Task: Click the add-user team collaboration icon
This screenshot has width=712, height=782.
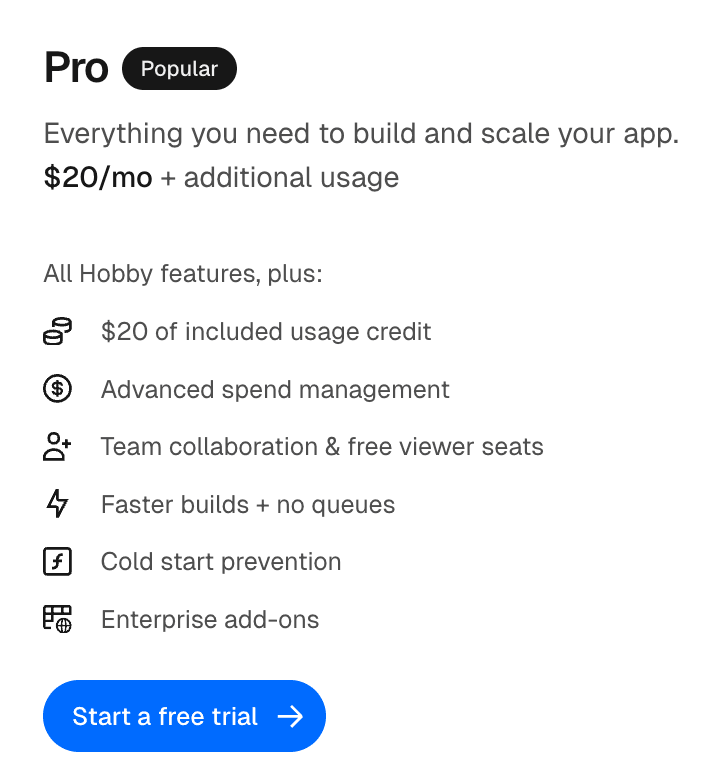Action: click(58, 447)
